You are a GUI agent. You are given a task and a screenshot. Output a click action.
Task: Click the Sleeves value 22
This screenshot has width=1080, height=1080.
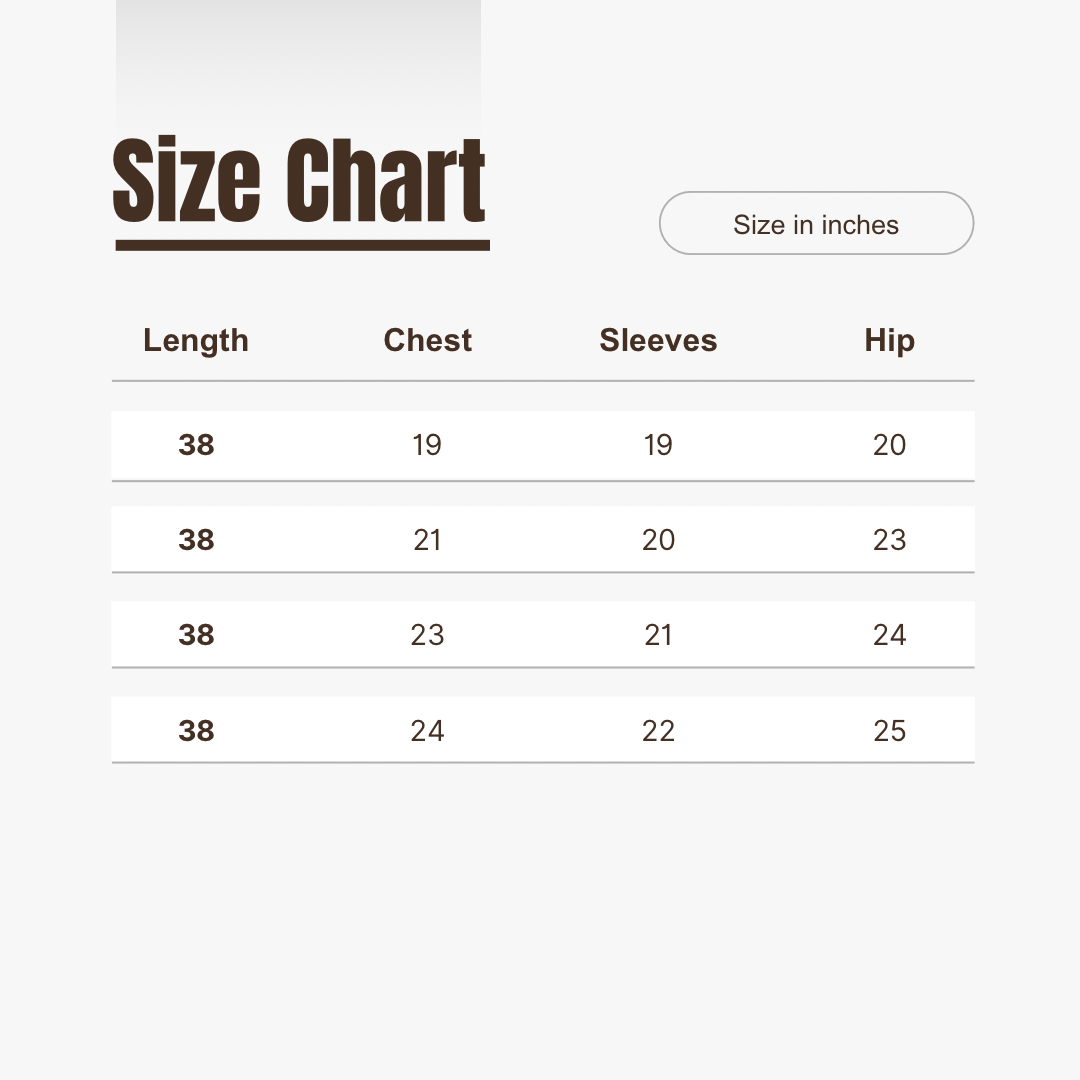[x=658, y=731]
